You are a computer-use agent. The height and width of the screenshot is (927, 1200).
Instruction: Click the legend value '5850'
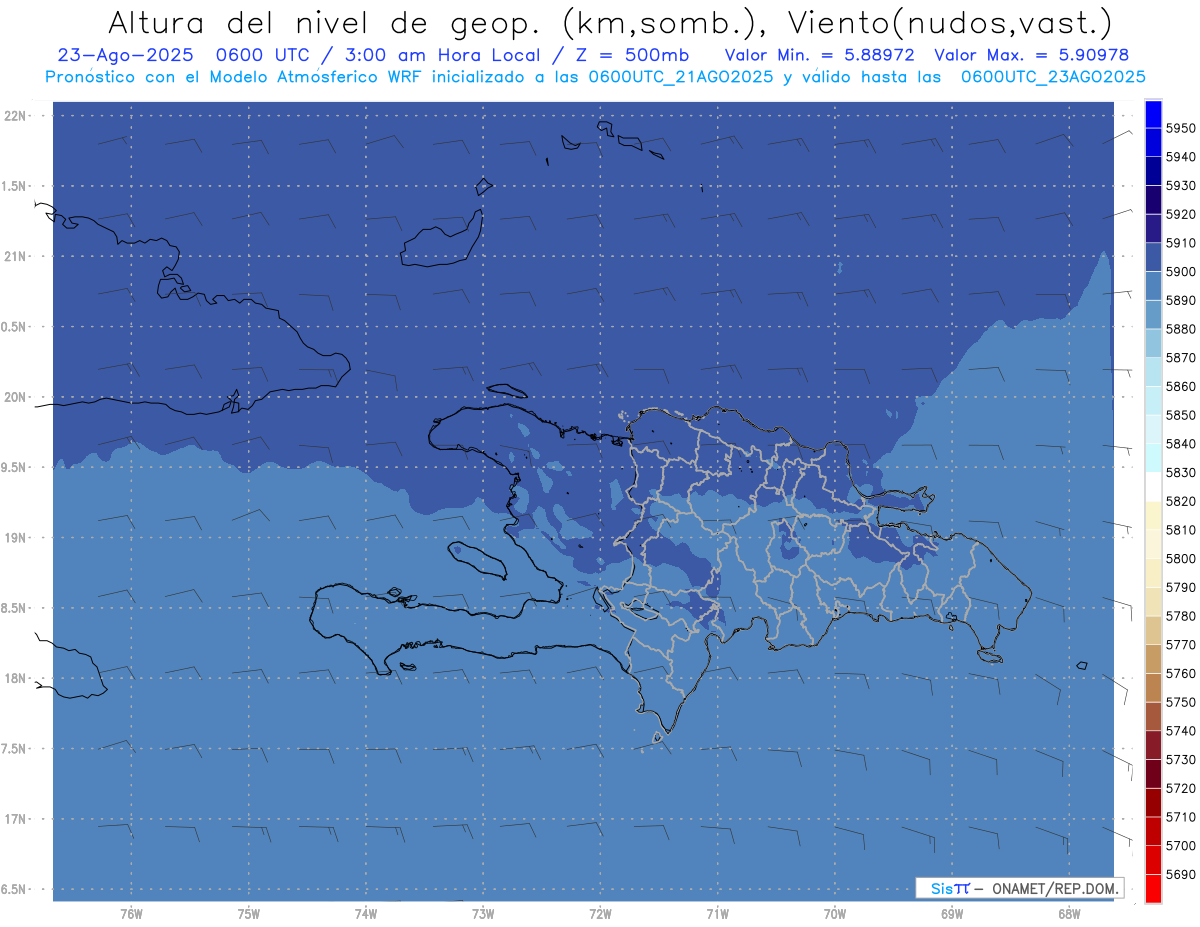pos(1180,415)
